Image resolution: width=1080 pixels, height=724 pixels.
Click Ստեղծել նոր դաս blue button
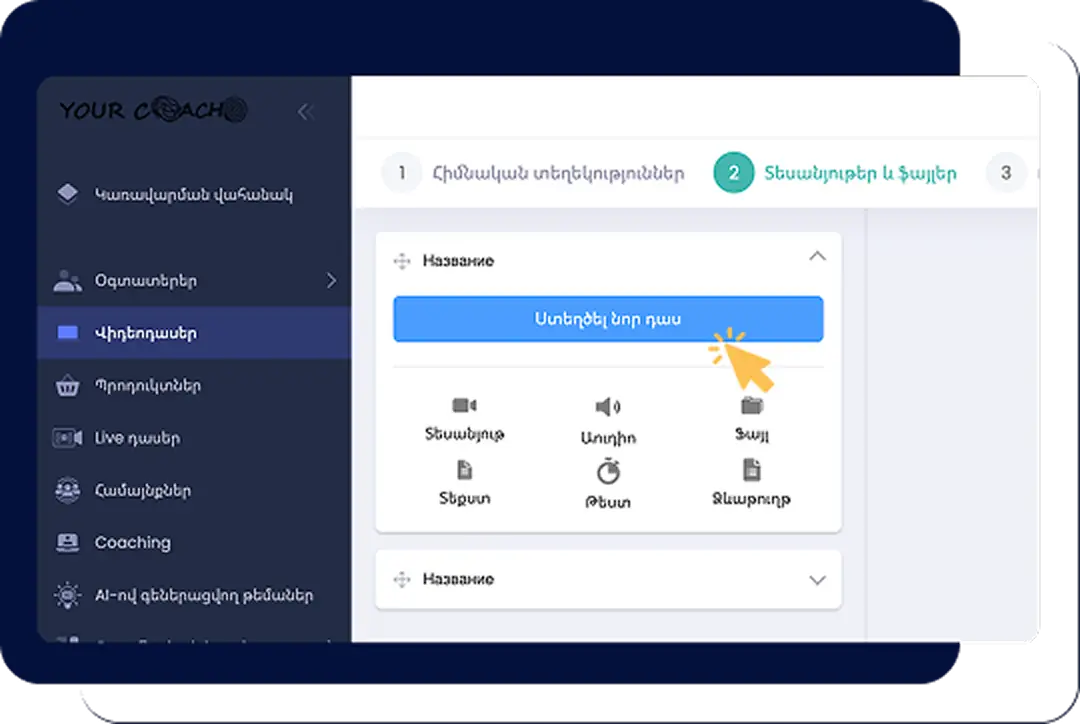(608, 319)
